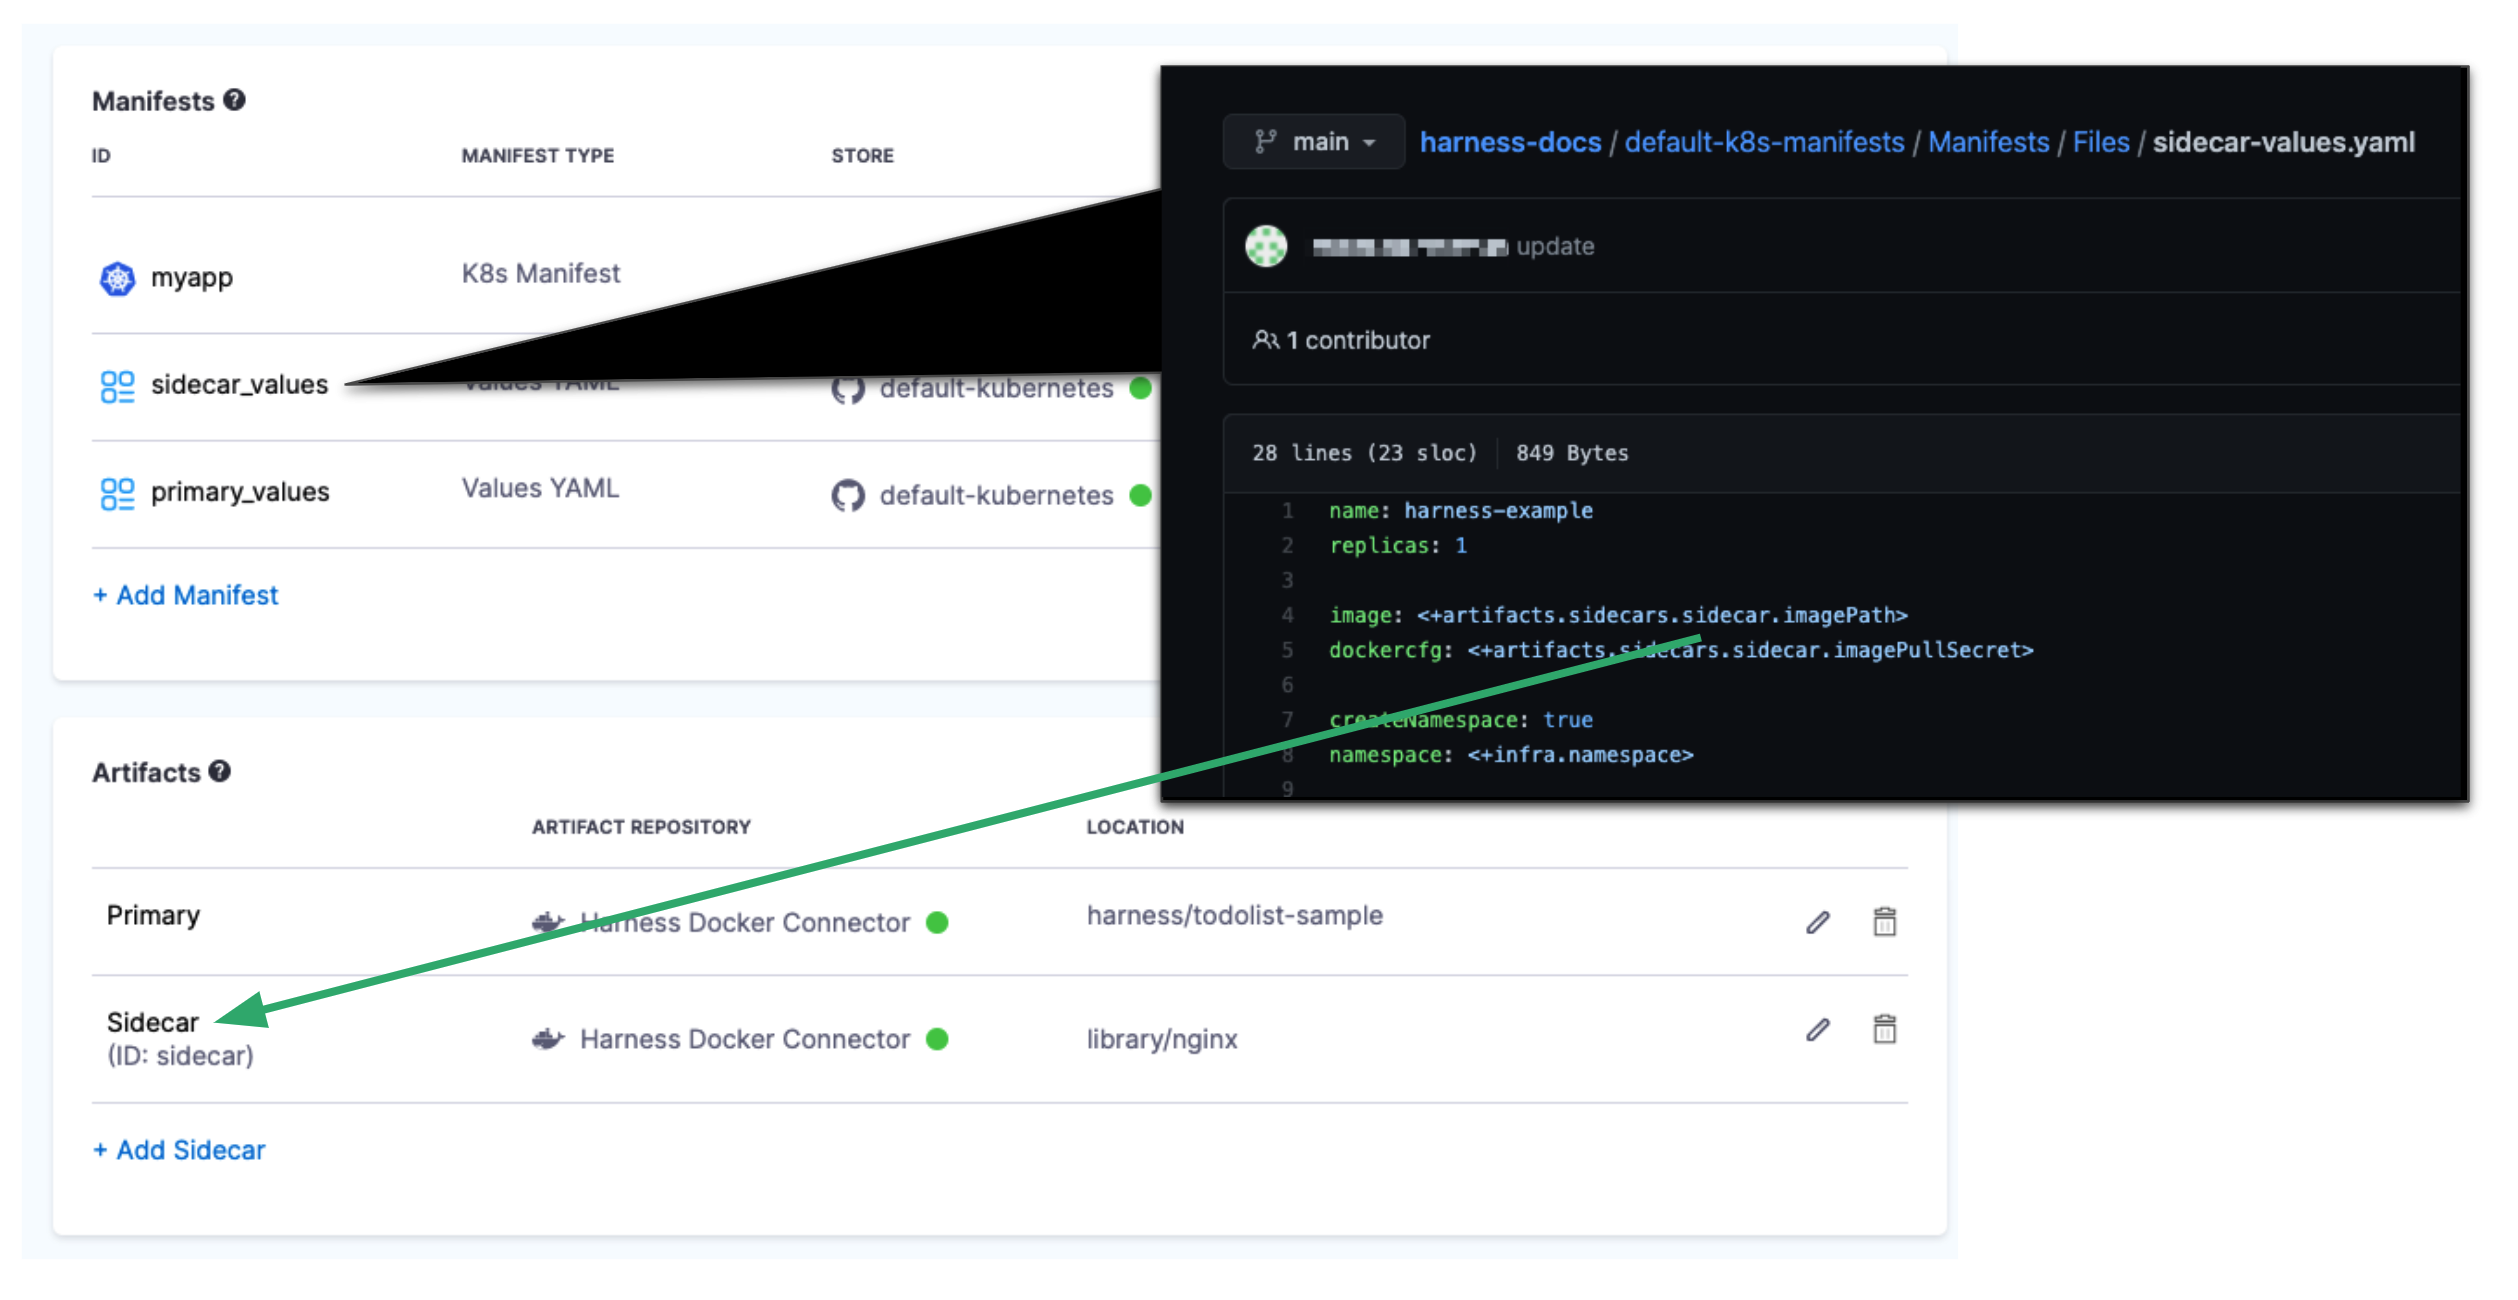Click the 1 contributor text
Screen dimensions: 2518x1300
point(1356,340)
